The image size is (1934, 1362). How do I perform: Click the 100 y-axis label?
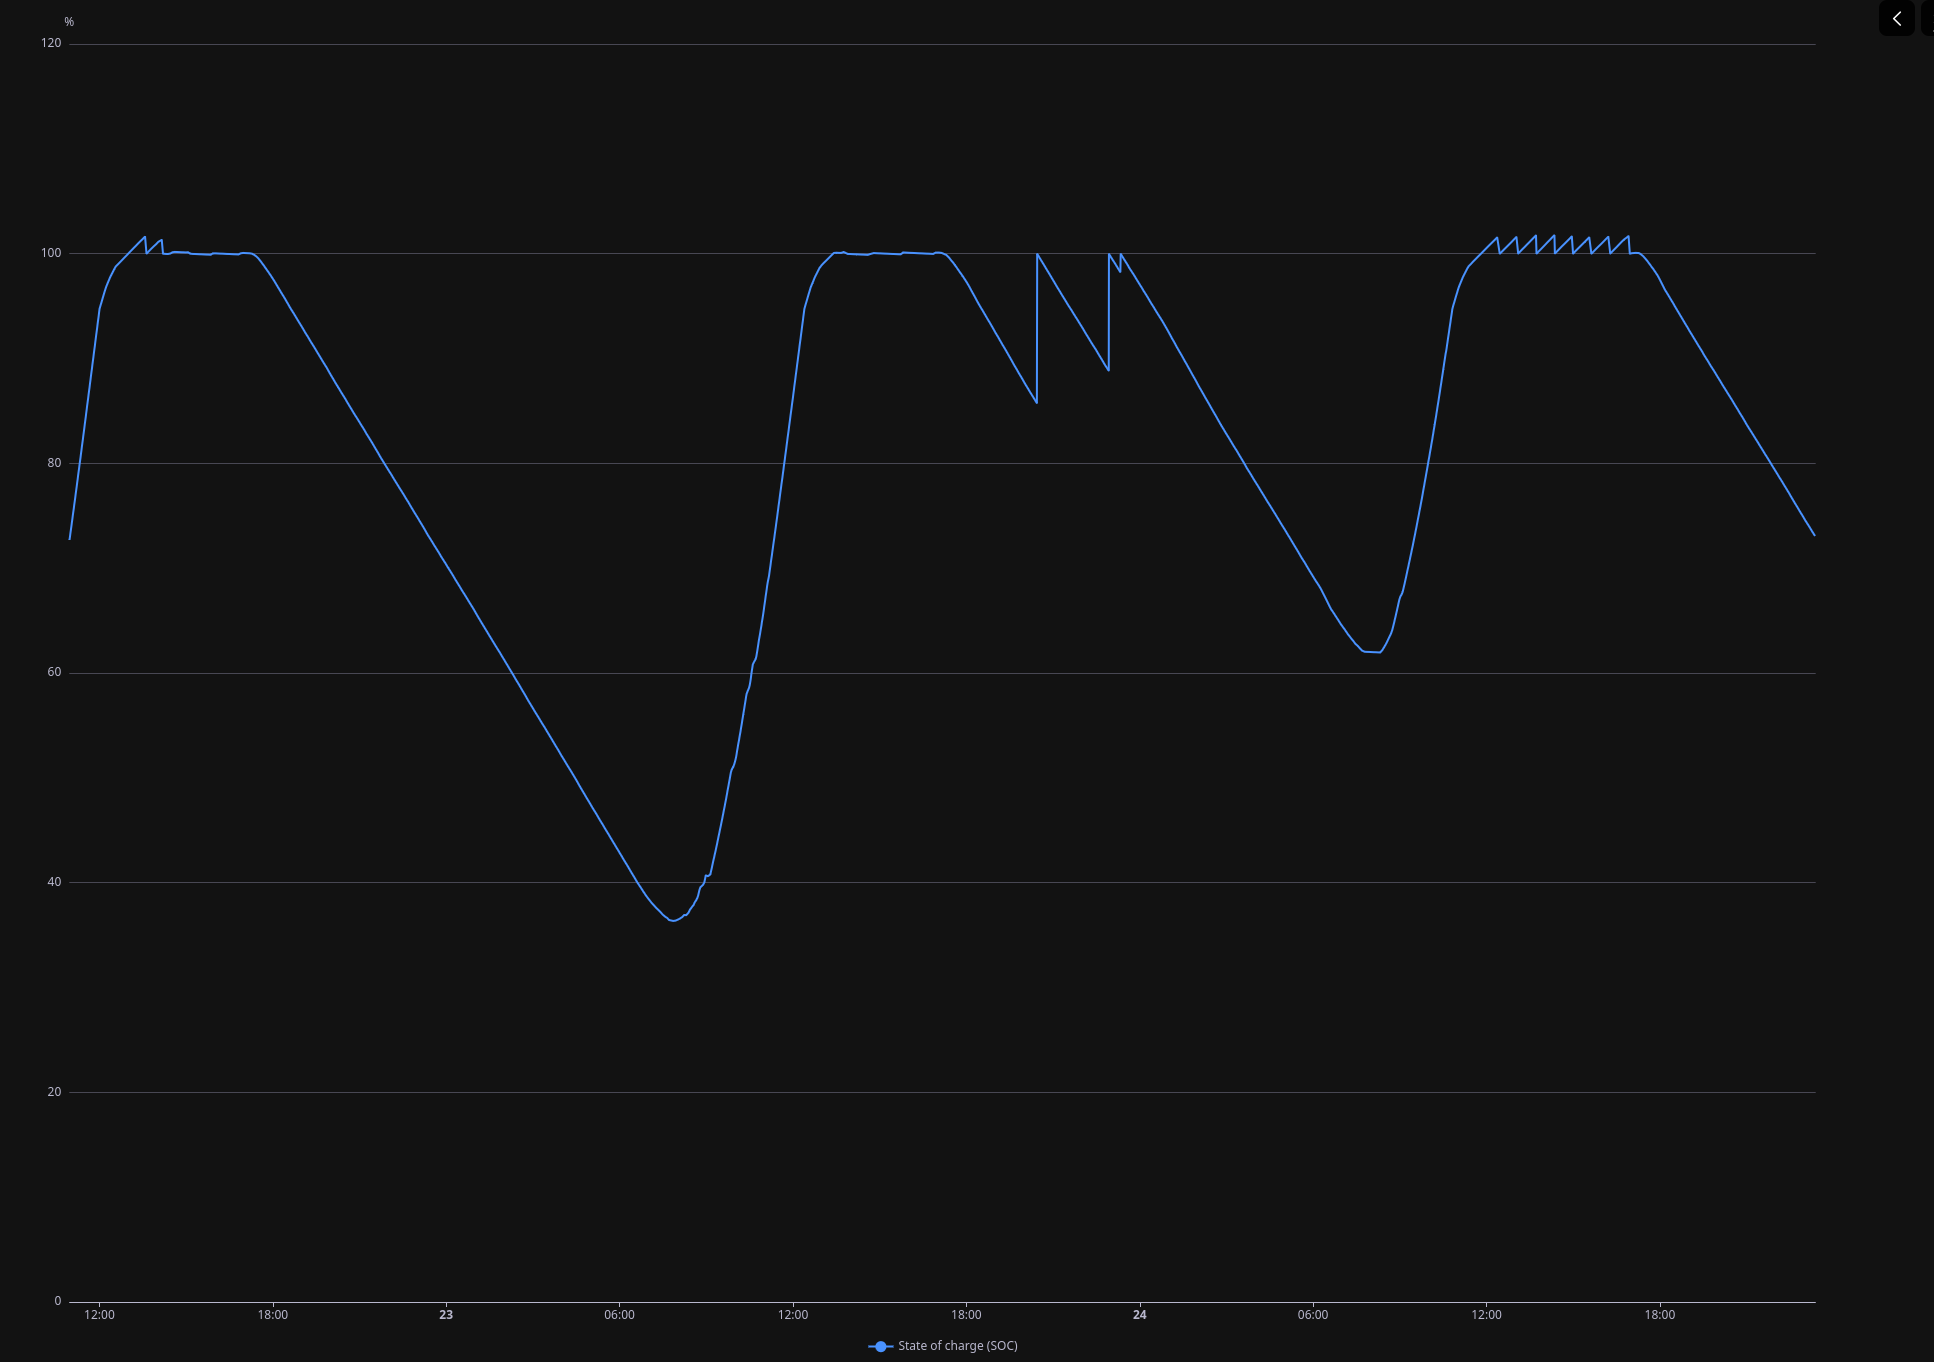51,253
